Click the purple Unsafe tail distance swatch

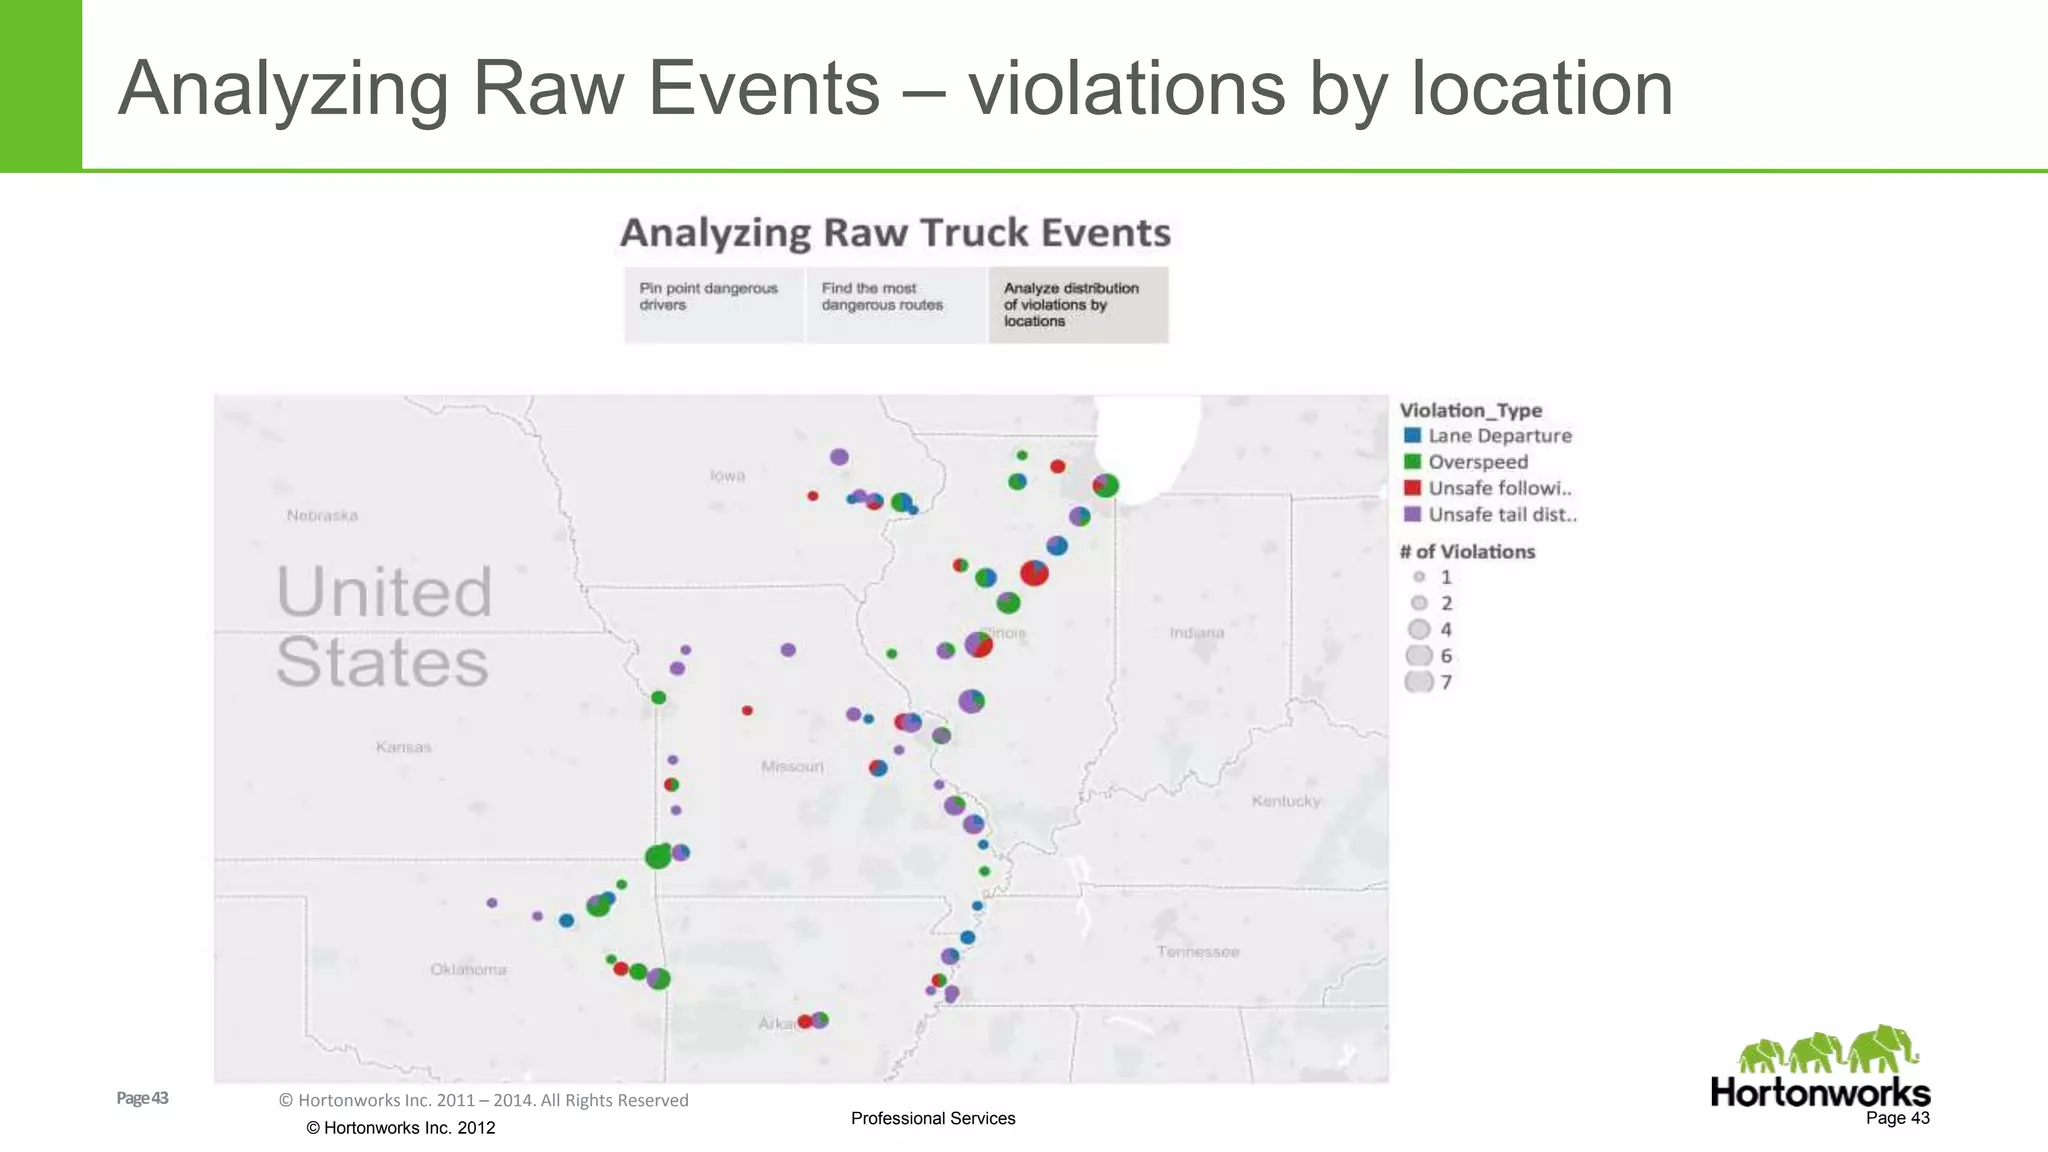coord(1412,513)
